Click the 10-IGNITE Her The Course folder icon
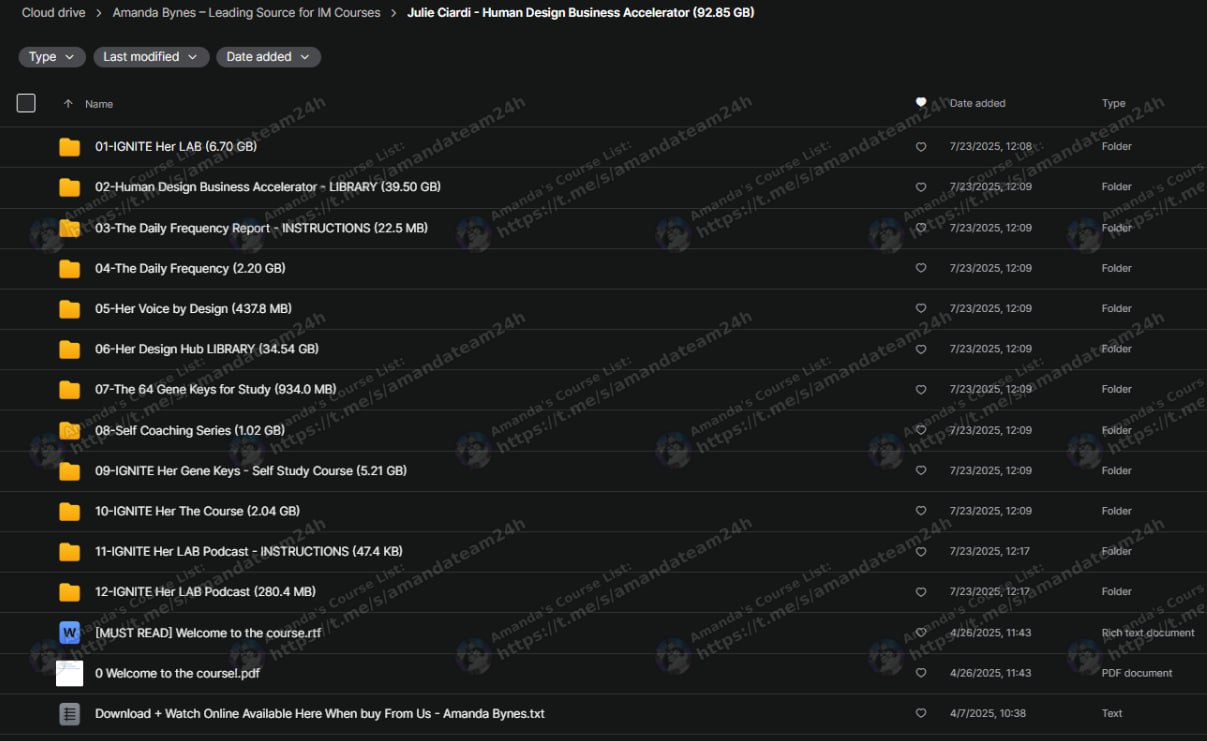 [x=69, y=512]
